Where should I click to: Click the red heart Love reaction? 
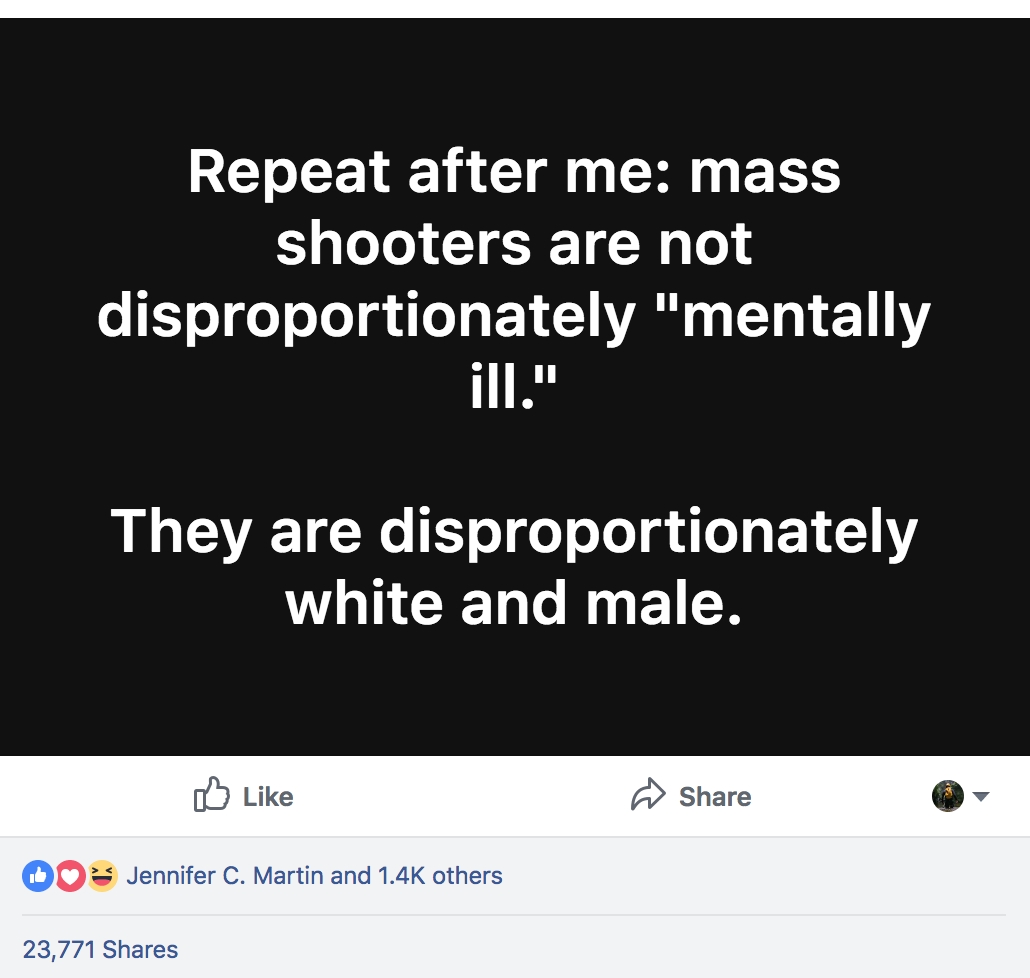pyautogui.click(x=69, y=876)
